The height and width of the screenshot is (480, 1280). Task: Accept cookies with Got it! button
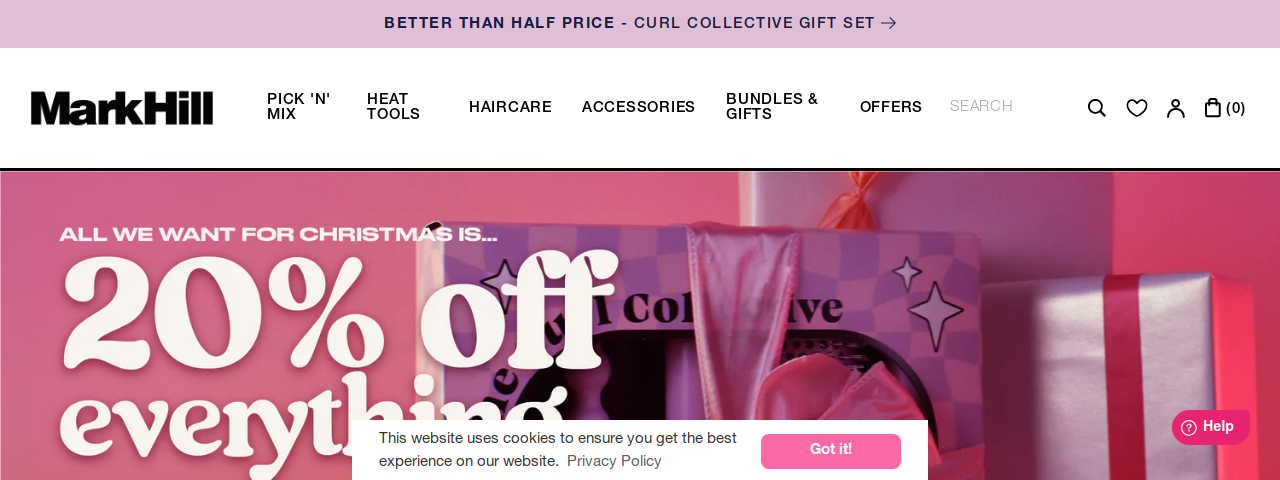coord(831,451)
